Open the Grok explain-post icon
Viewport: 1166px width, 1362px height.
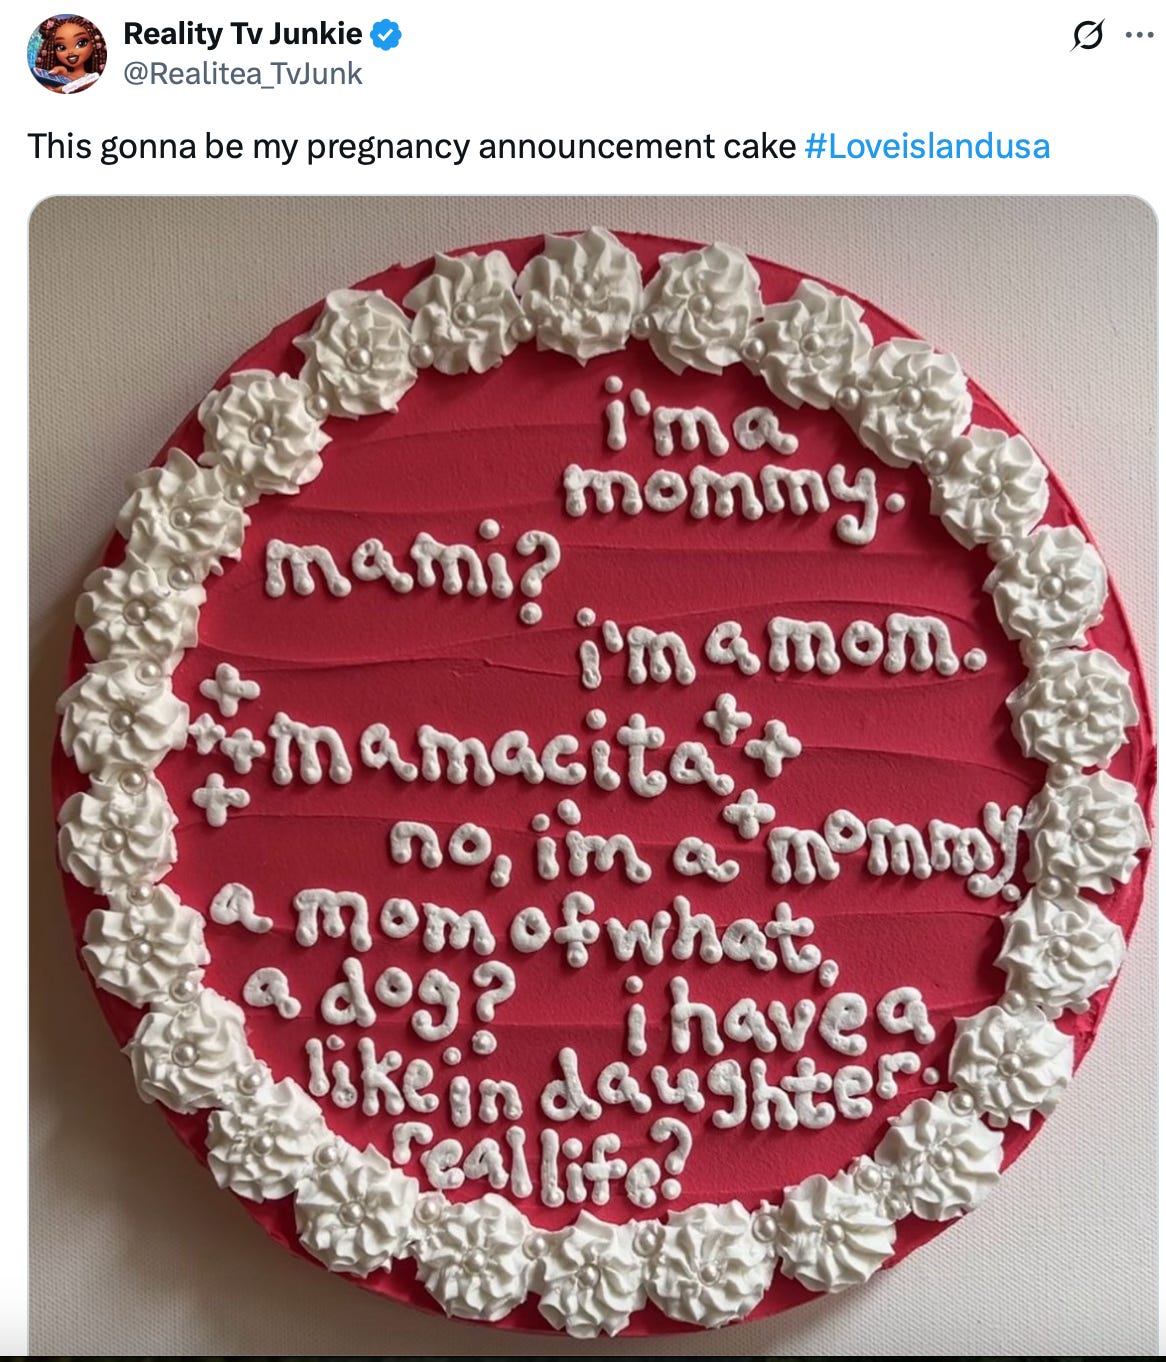coord(1084,35)
